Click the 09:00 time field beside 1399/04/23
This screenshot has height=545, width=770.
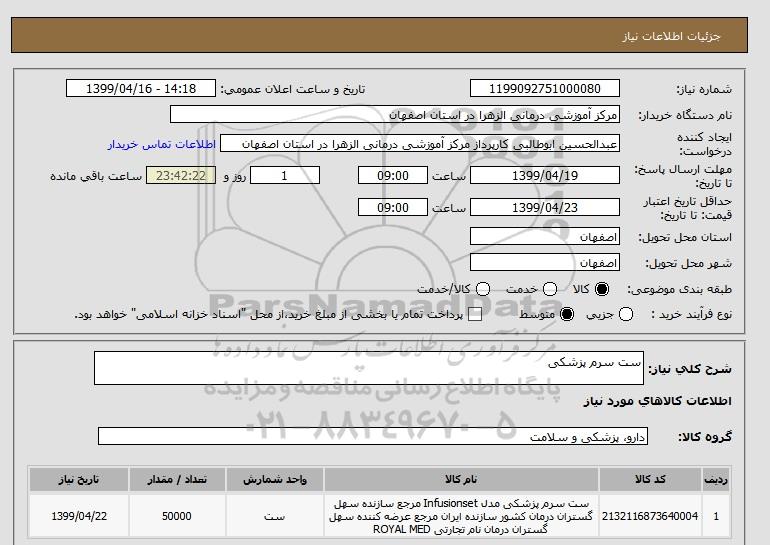point(393,207)
